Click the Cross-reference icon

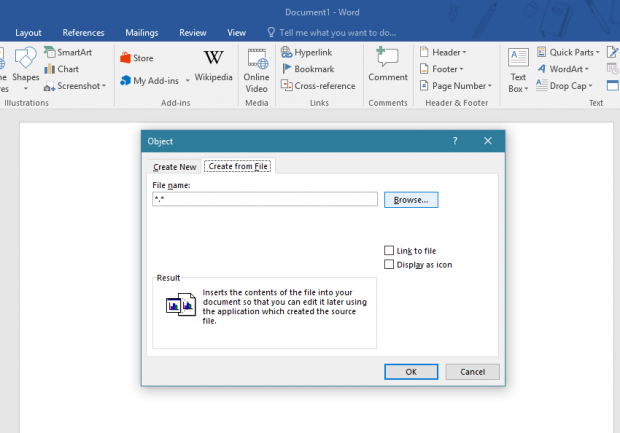[x=285, y=86]
